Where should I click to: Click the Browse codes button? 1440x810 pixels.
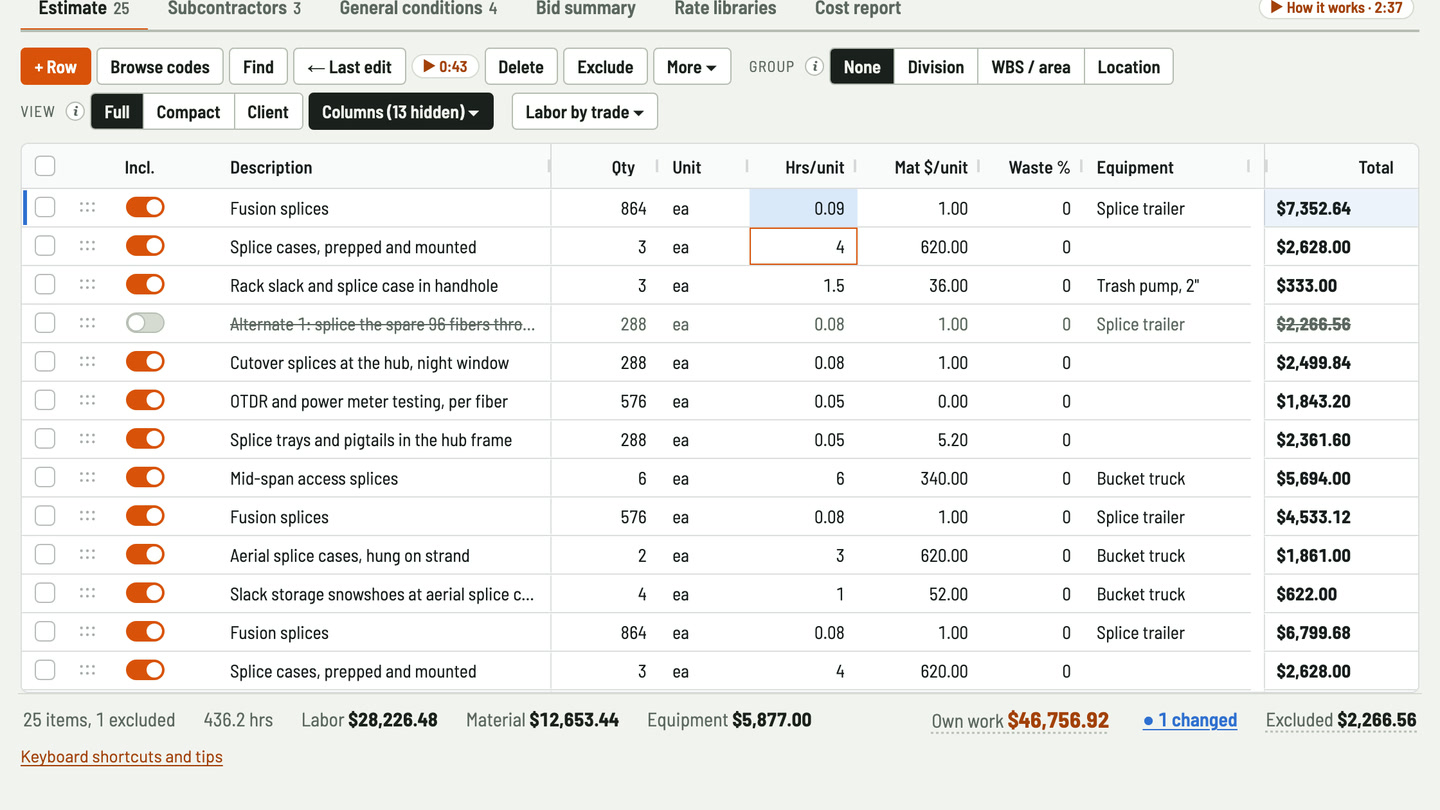pyautogui.click(x=160, y=67)
